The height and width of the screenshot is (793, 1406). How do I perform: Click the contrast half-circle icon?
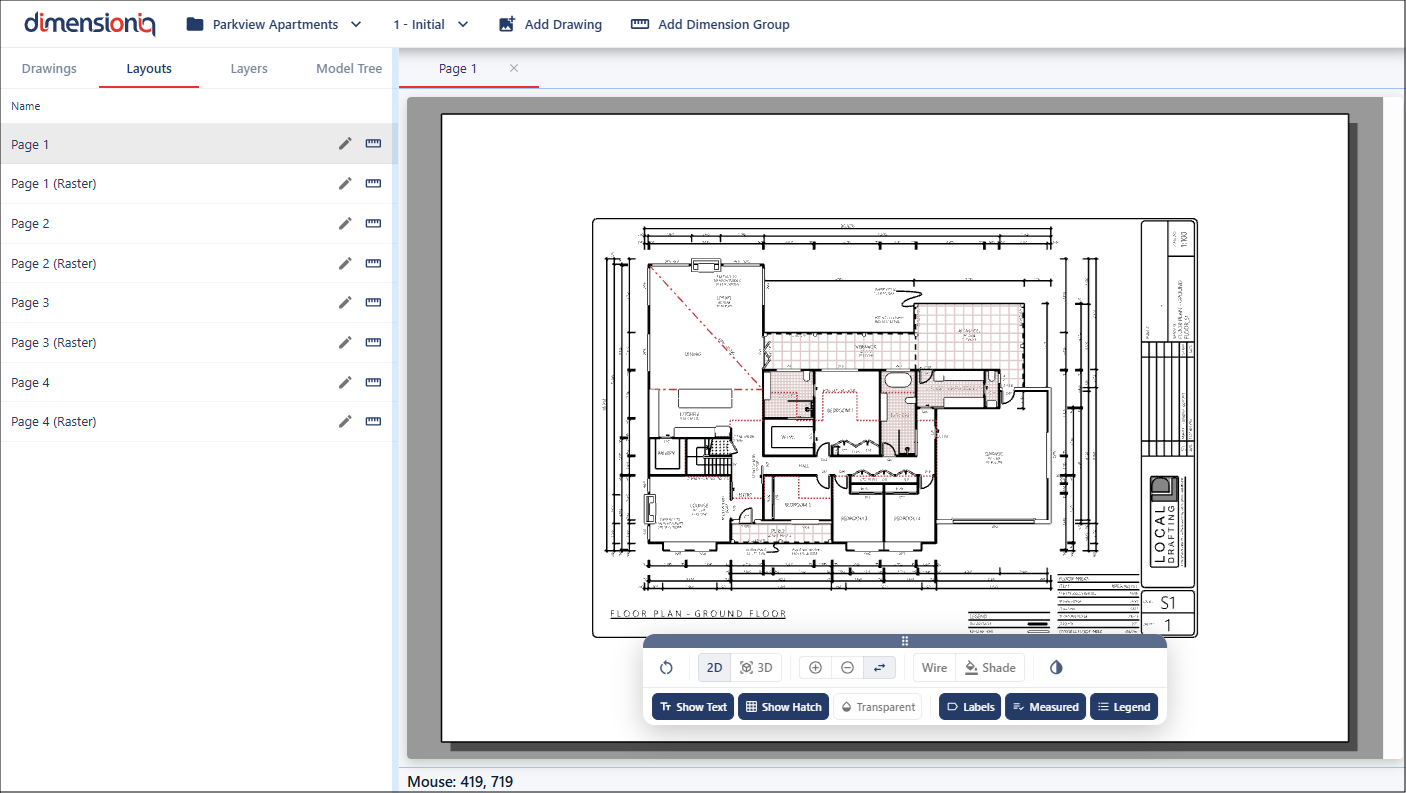[x=1056, y=668]
